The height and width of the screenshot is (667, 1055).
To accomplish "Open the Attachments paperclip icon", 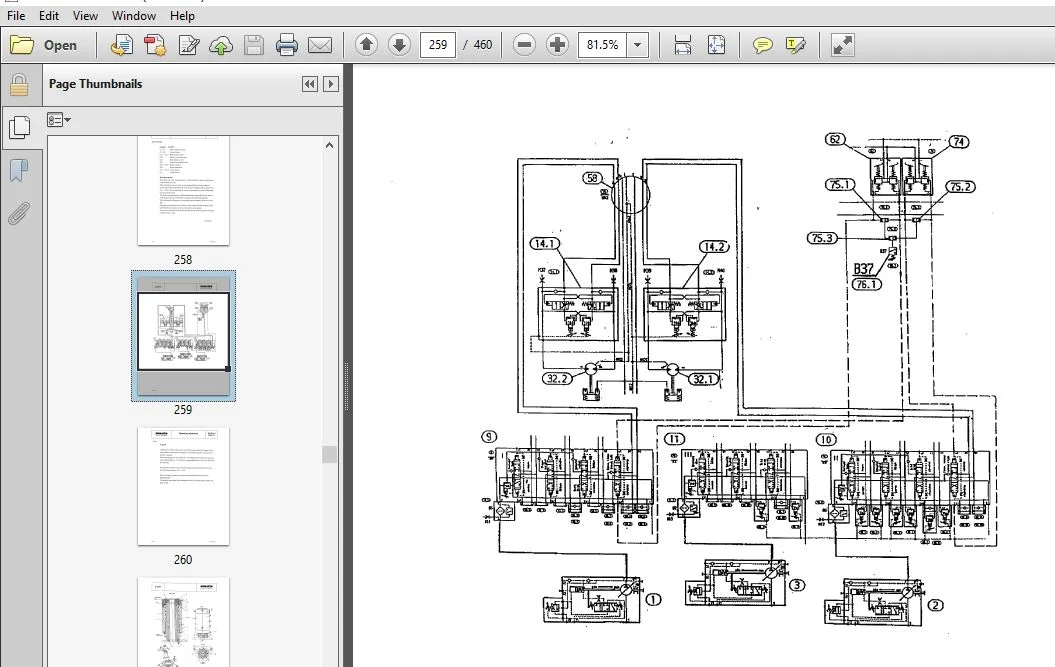I will [19, 214].
